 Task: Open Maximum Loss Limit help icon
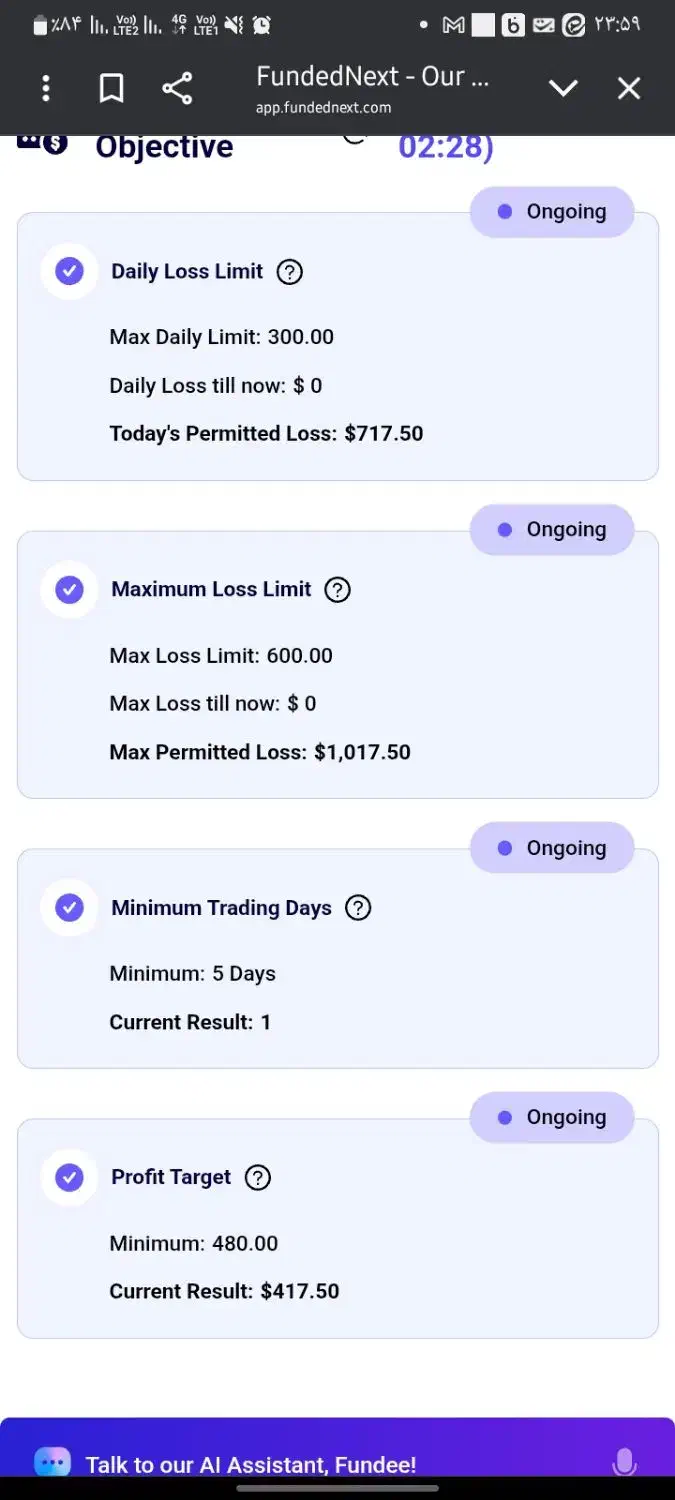point(338,590)
